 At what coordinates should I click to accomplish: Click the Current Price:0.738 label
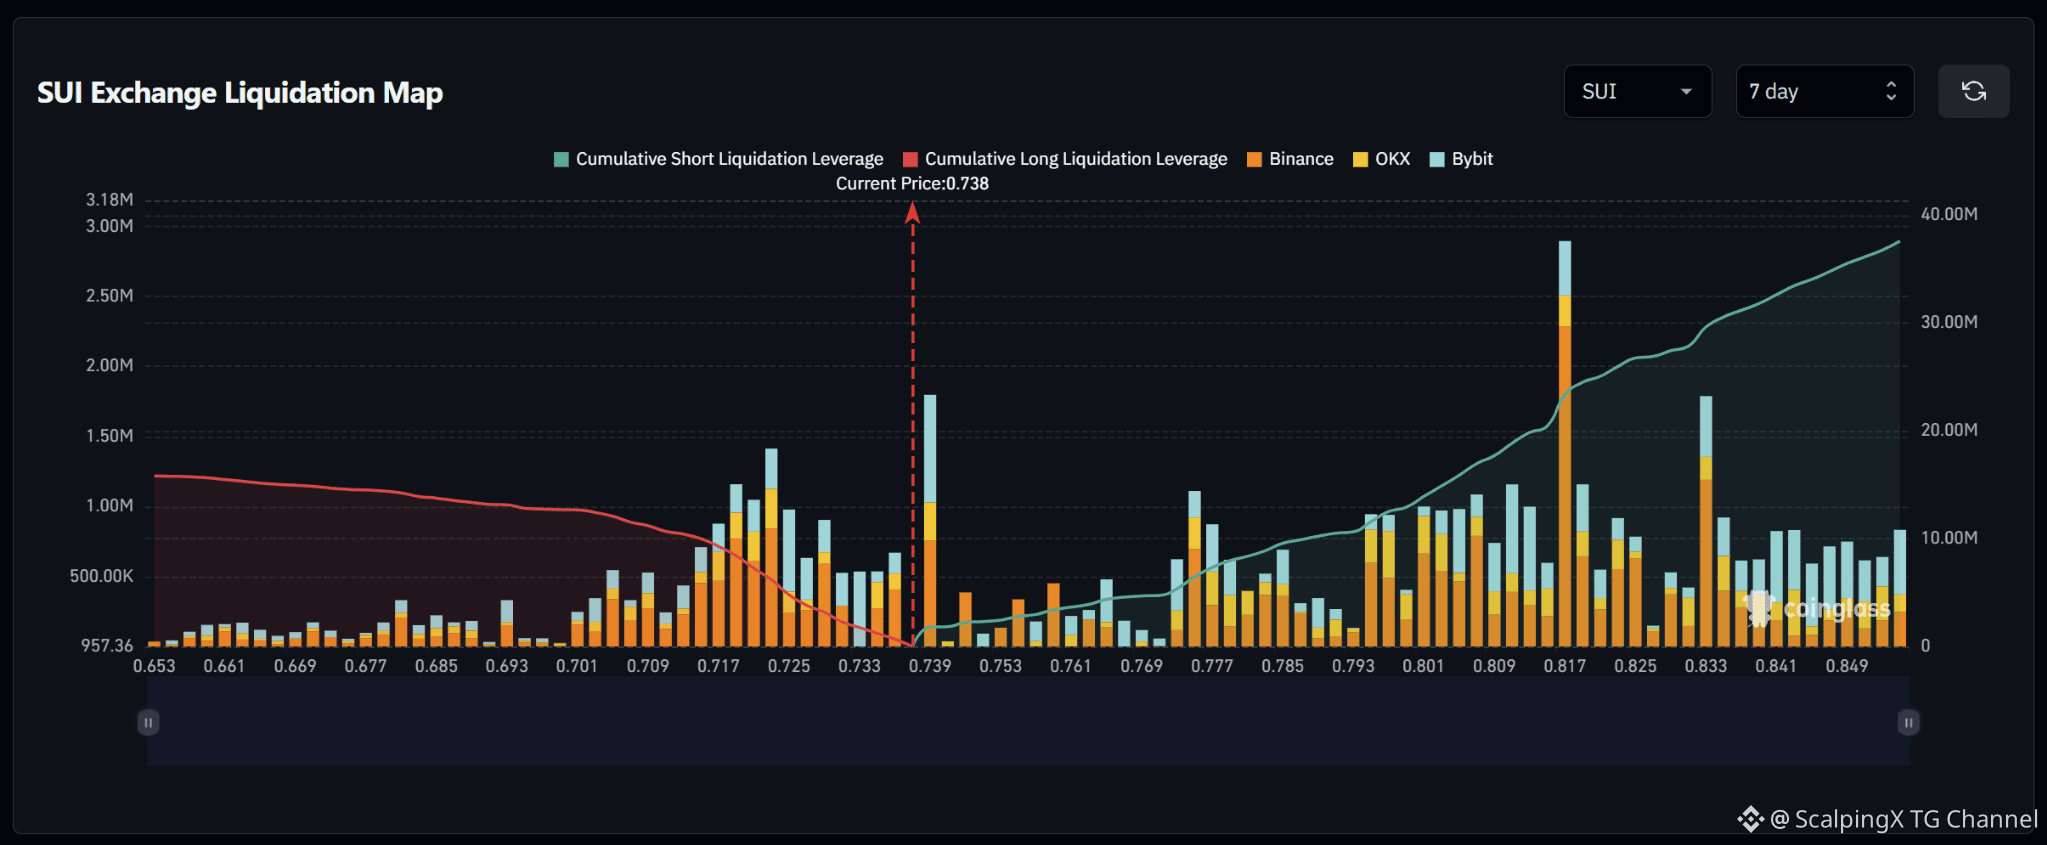coord(912,184)
